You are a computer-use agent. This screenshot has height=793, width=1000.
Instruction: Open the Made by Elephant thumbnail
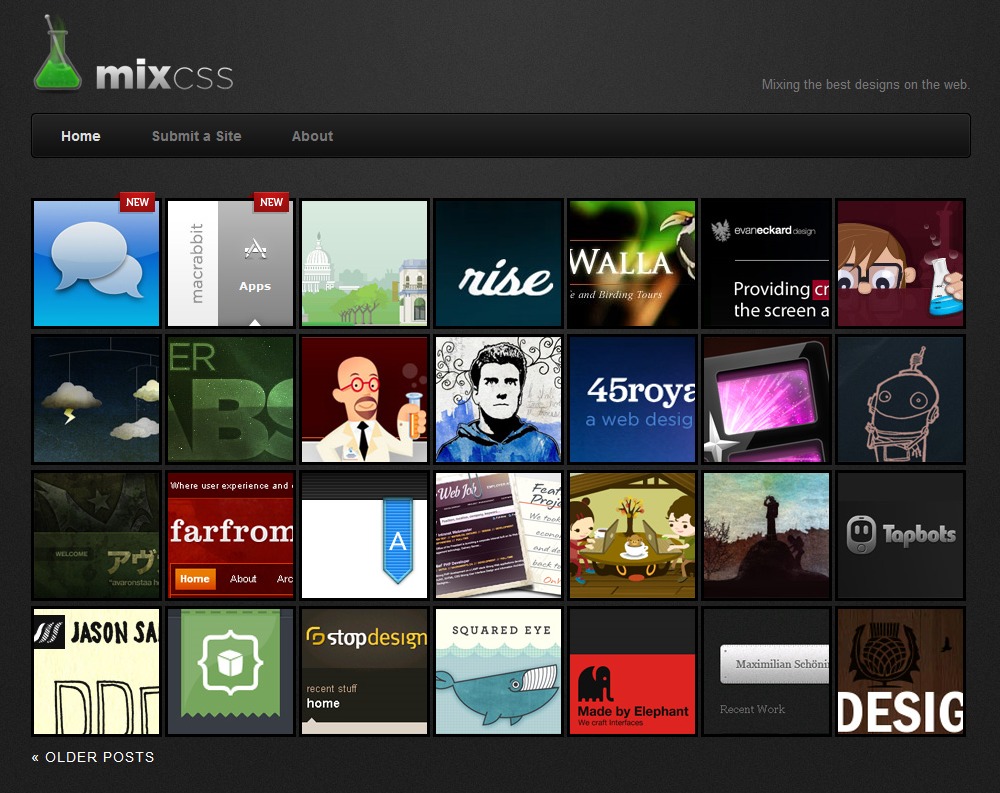click(x=632, y=671)
